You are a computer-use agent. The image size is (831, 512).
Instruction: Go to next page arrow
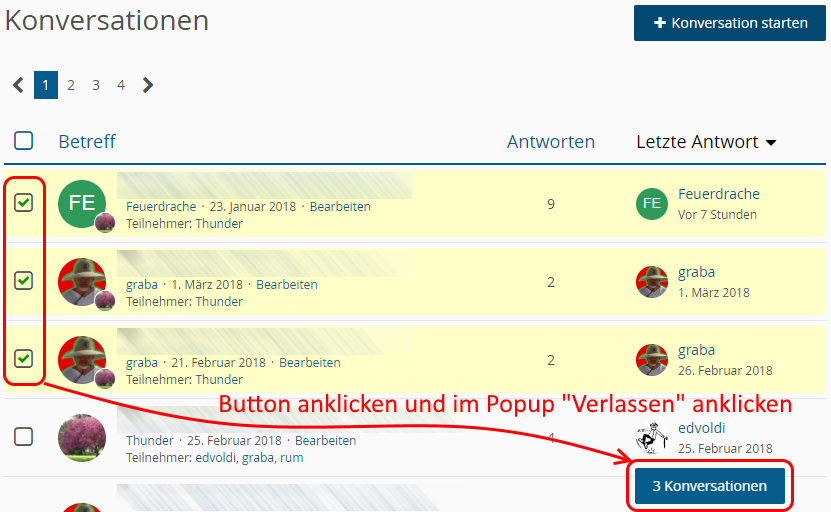click(148, 85)
